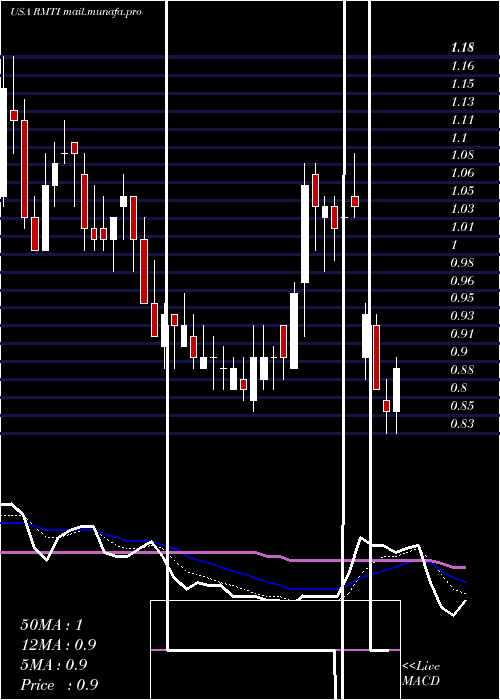Click the <<Live MACD label
The height and width of the screenshot is (700, 500).
421,673
